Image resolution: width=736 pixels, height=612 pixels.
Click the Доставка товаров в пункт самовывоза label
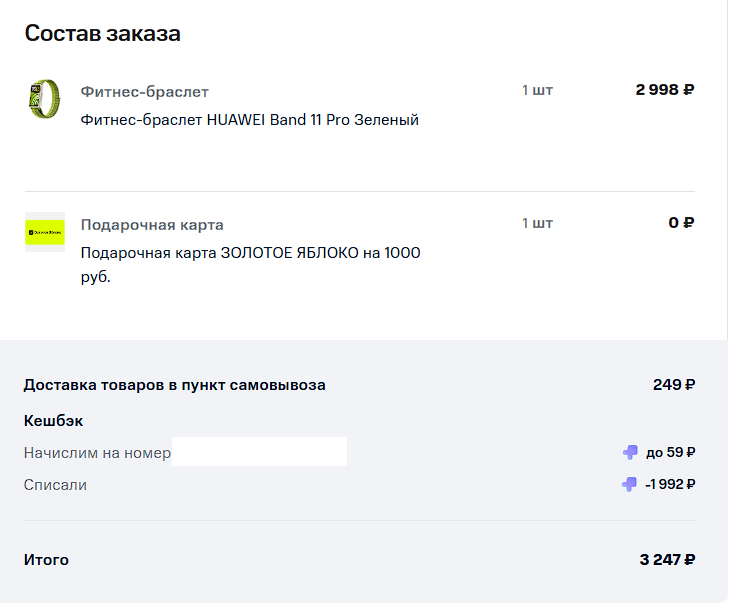[x=175, y=385]
